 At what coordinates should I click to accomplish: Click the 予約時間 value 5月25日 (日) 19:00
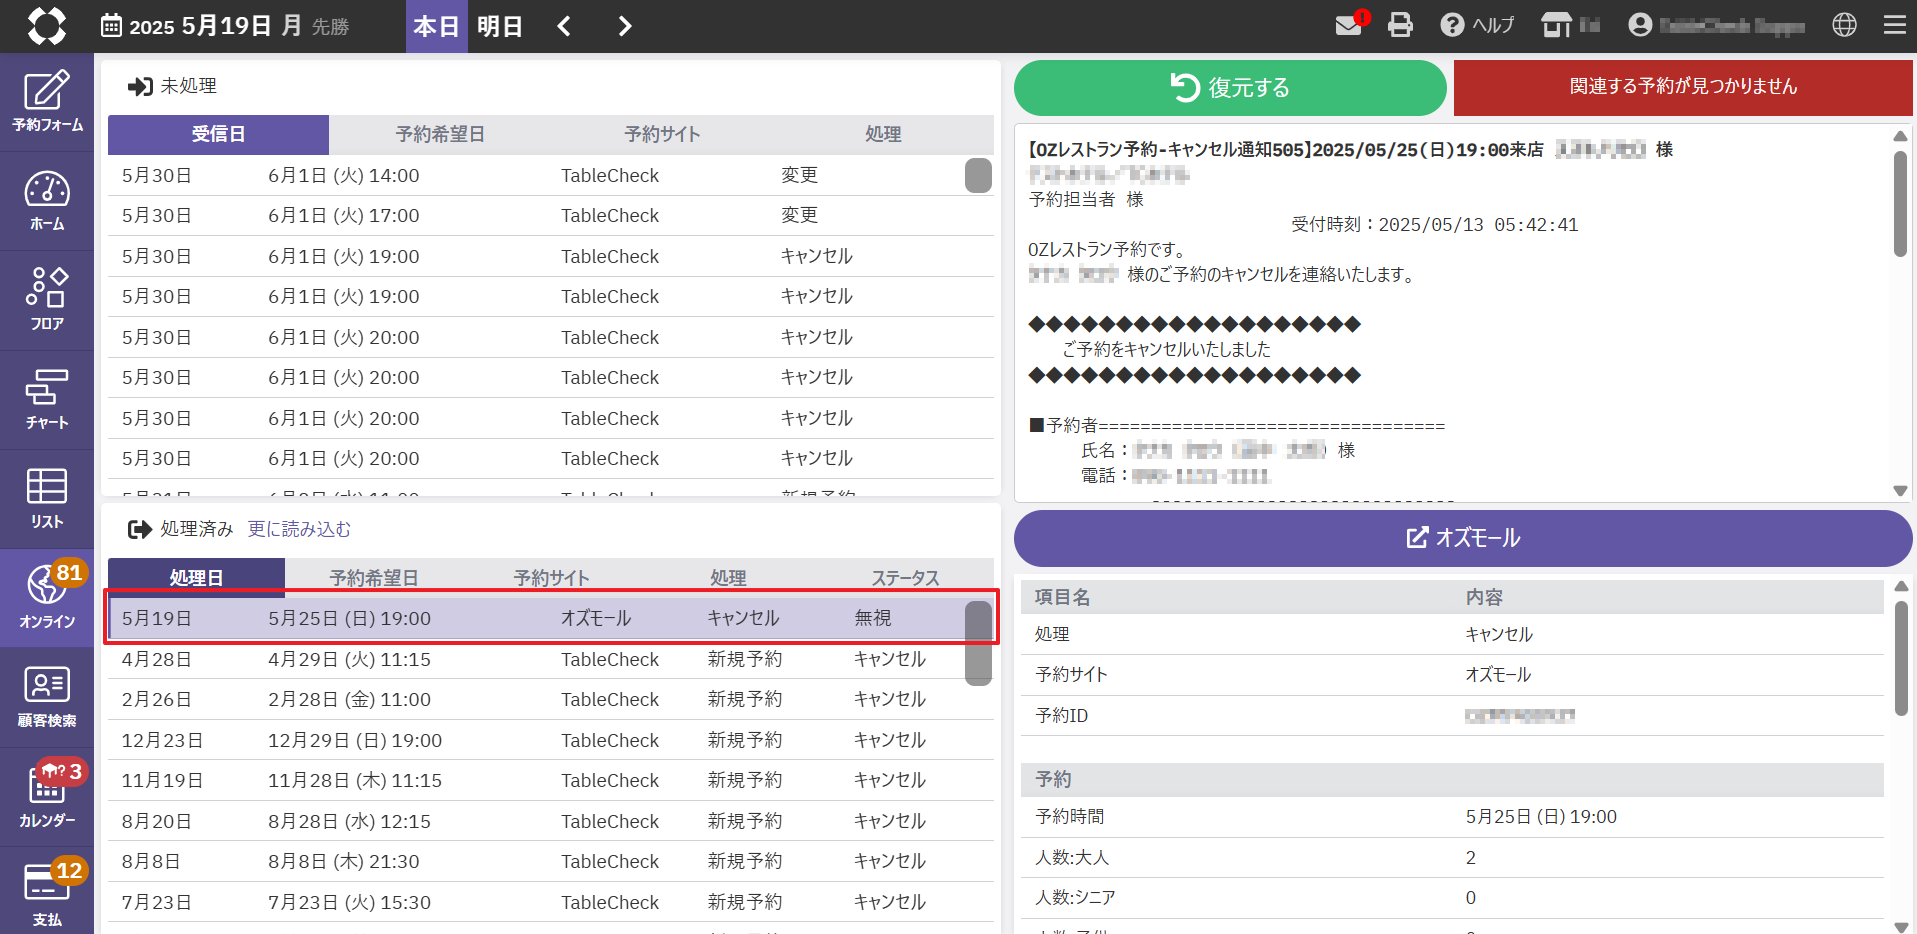click(x=1541, y=816)
